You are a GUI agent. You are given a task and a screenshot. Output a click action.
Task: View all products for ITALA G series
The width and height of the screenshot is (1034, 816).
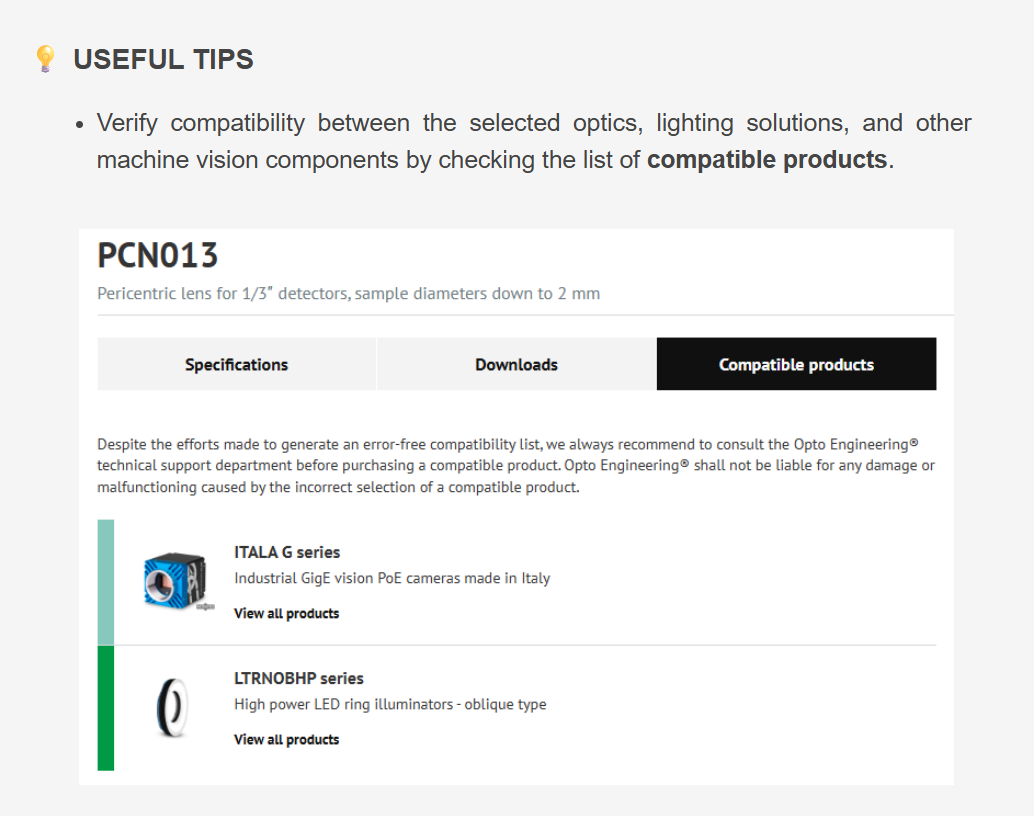click(286, 613)
